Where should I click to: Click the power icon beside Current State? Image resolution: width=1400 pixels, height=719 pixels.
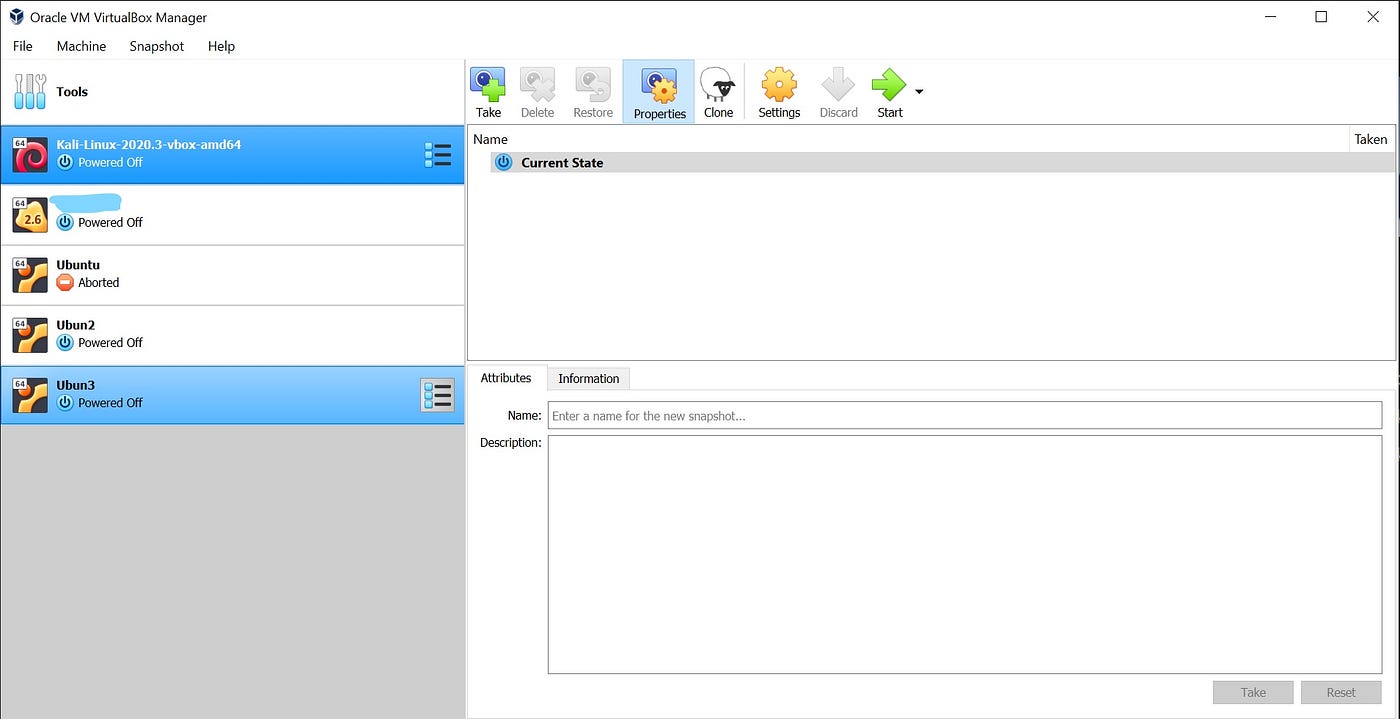tap(504, 162)
